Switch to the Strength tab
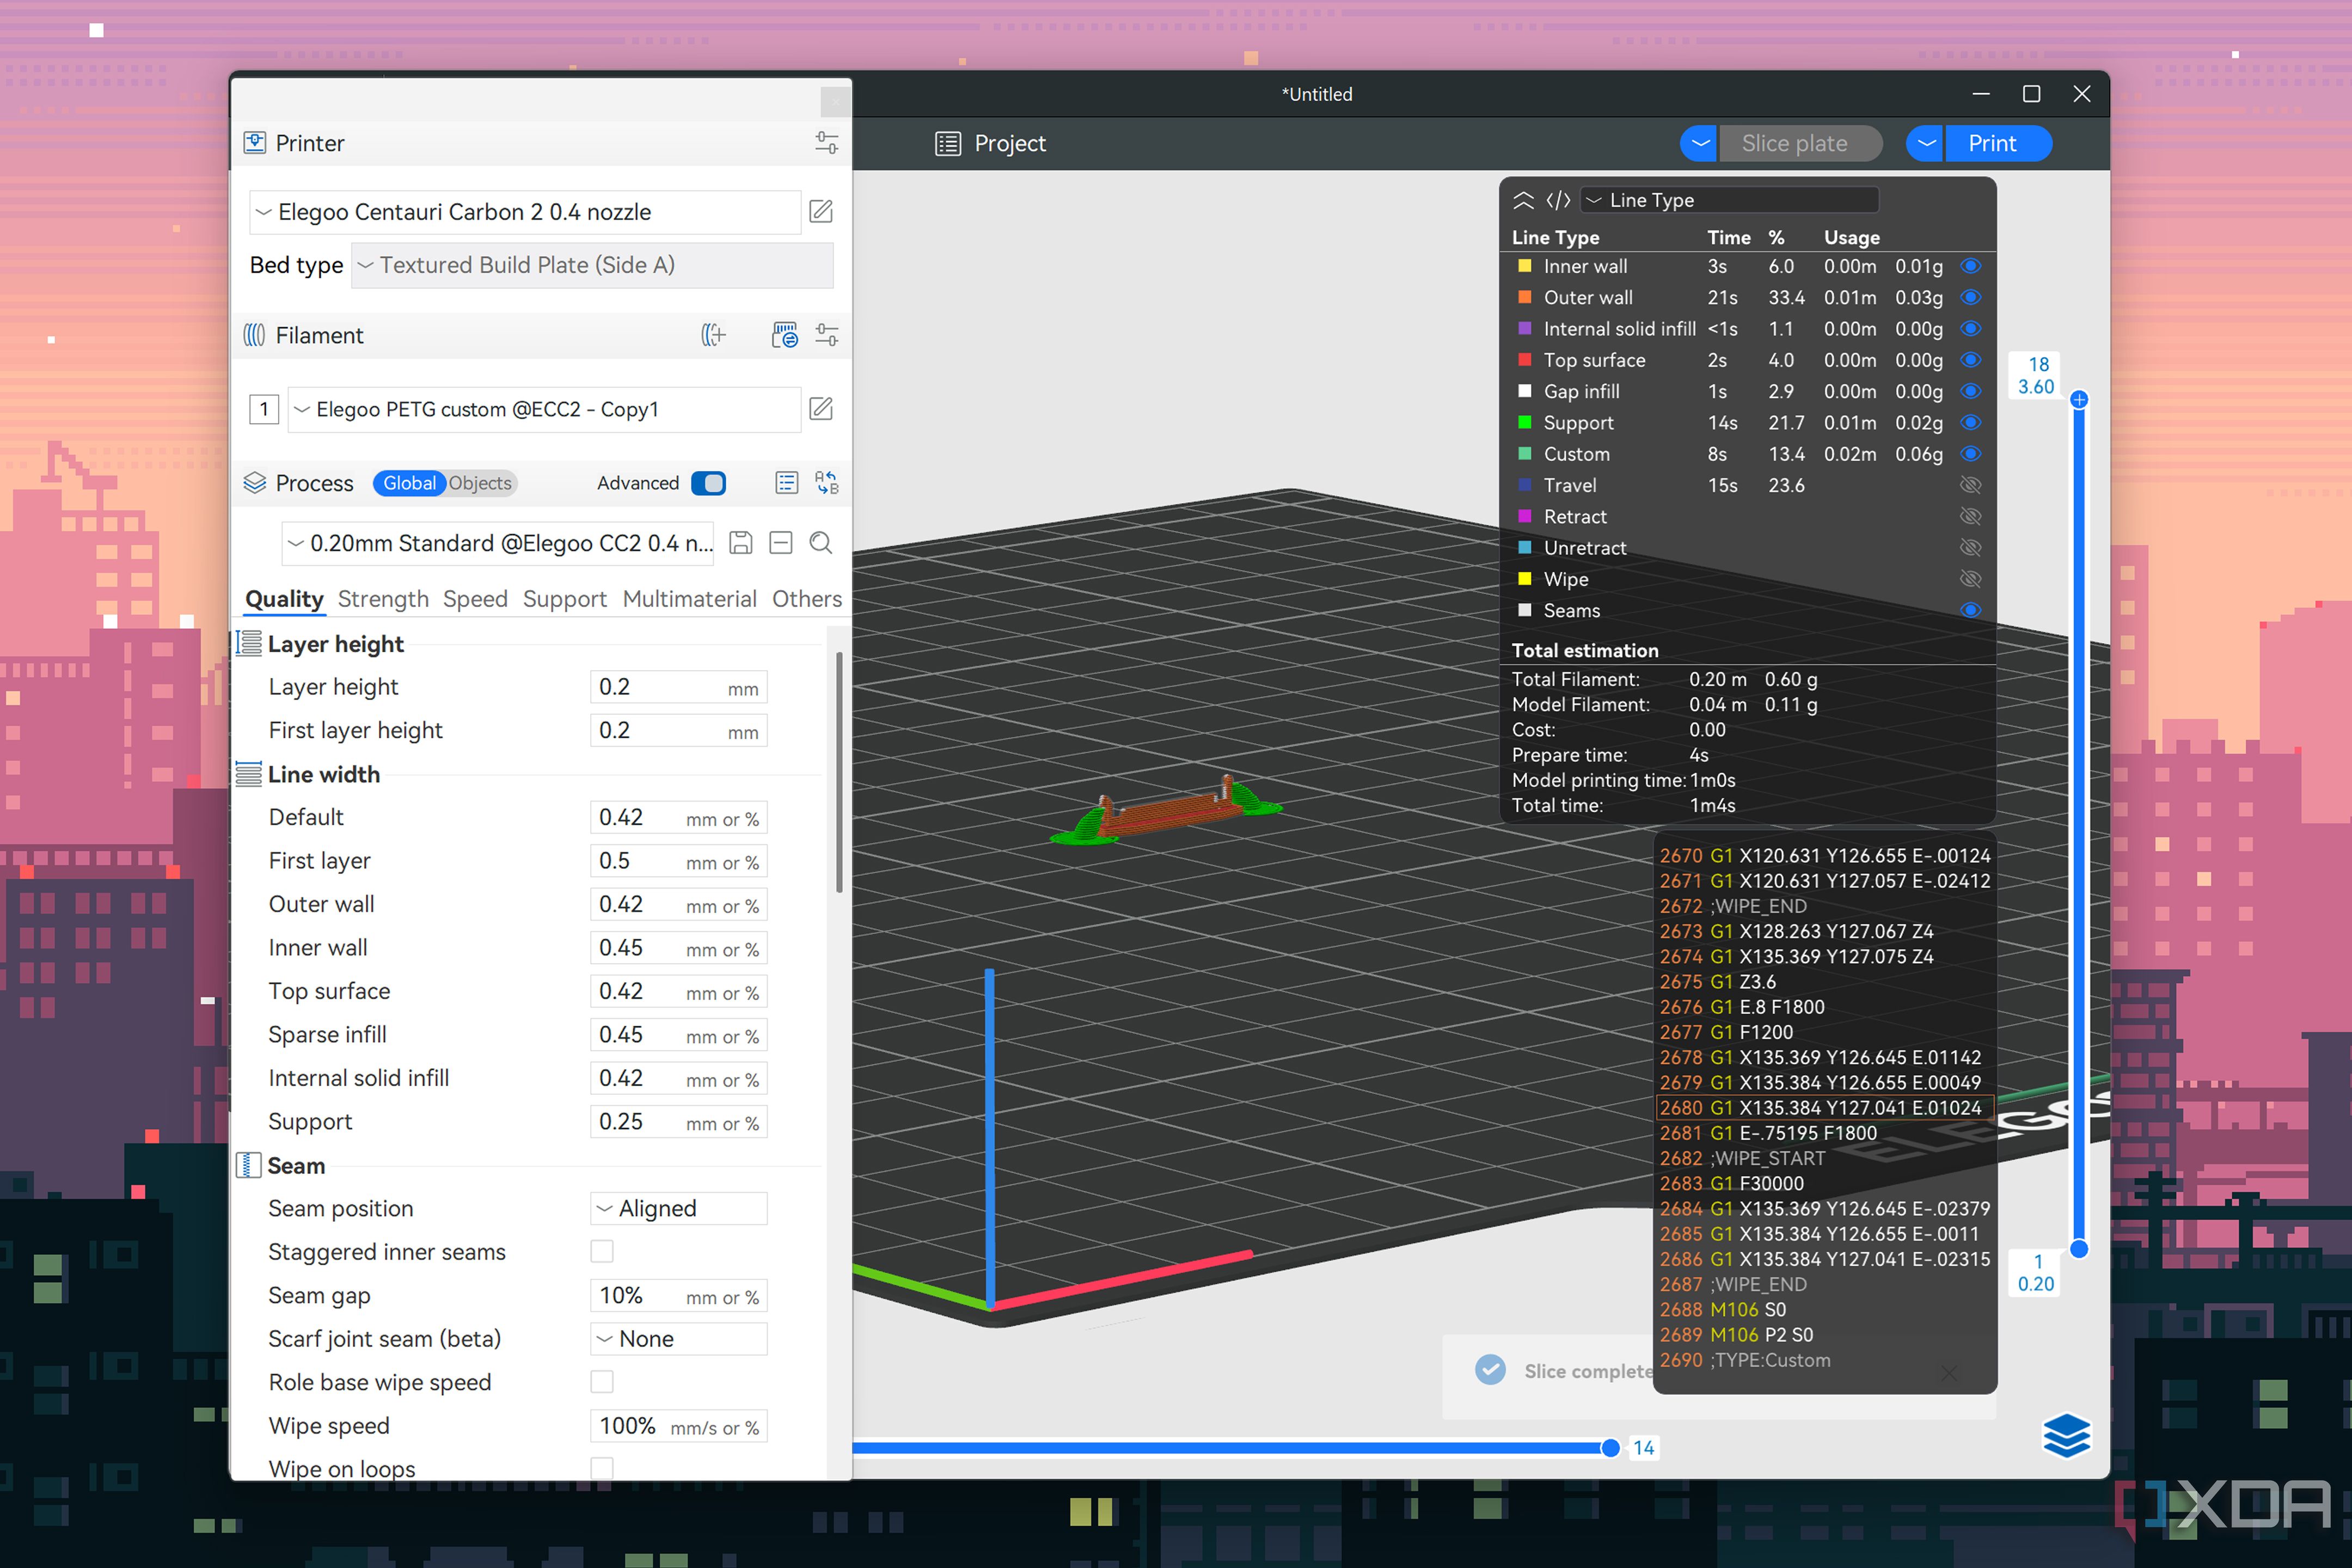 coord(383,599)
